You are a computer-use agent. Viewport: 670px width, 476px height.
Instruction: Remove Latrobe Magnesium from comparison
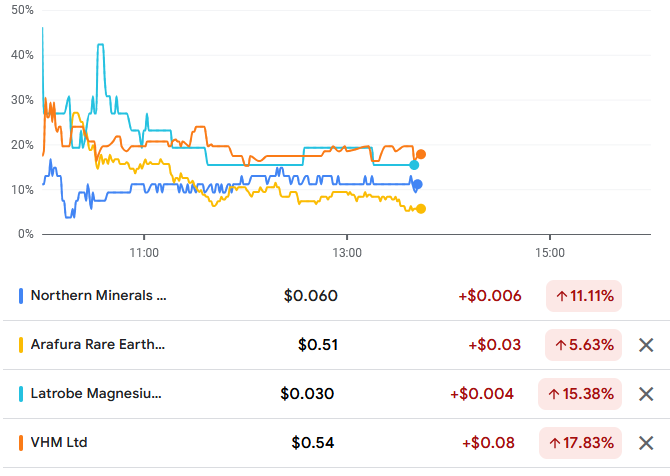tap(646, 394)
